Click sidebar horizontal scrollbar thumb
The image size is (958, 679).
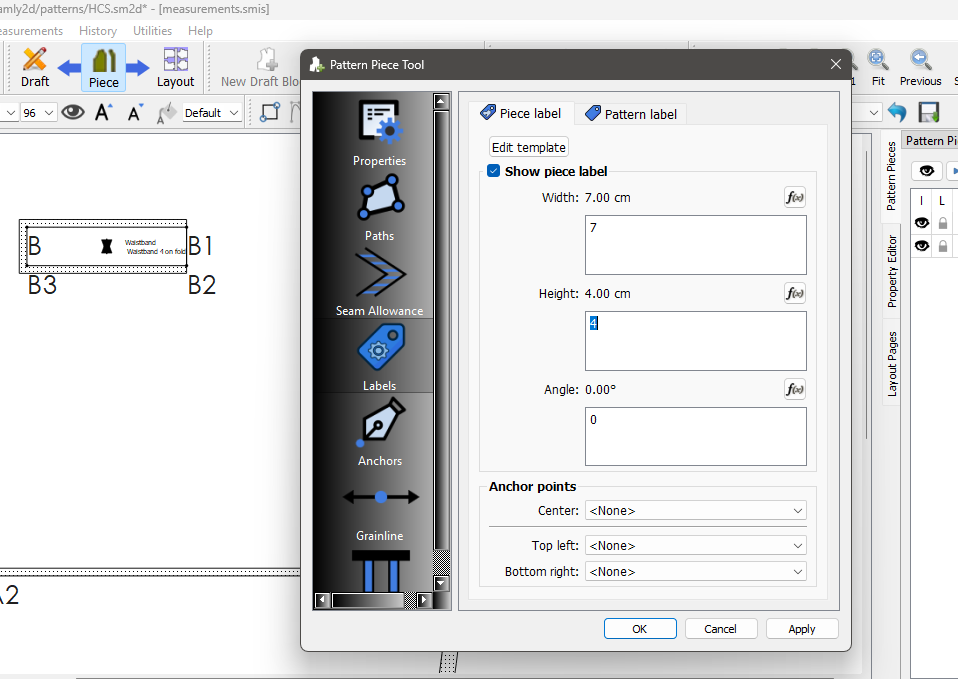pos(368,600)
